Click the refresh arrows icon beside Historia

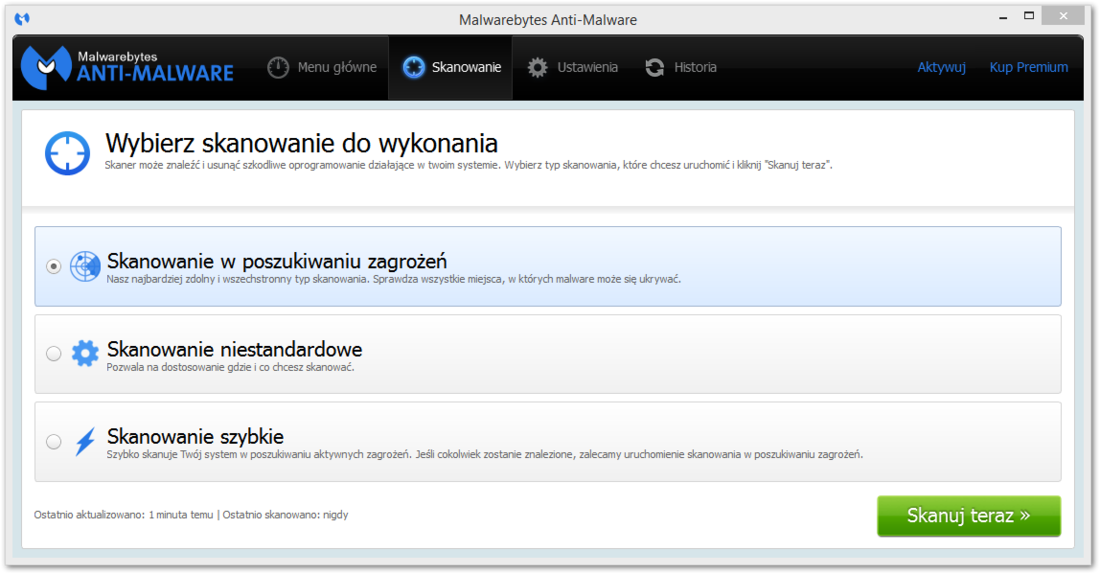[x=655, y=67]
